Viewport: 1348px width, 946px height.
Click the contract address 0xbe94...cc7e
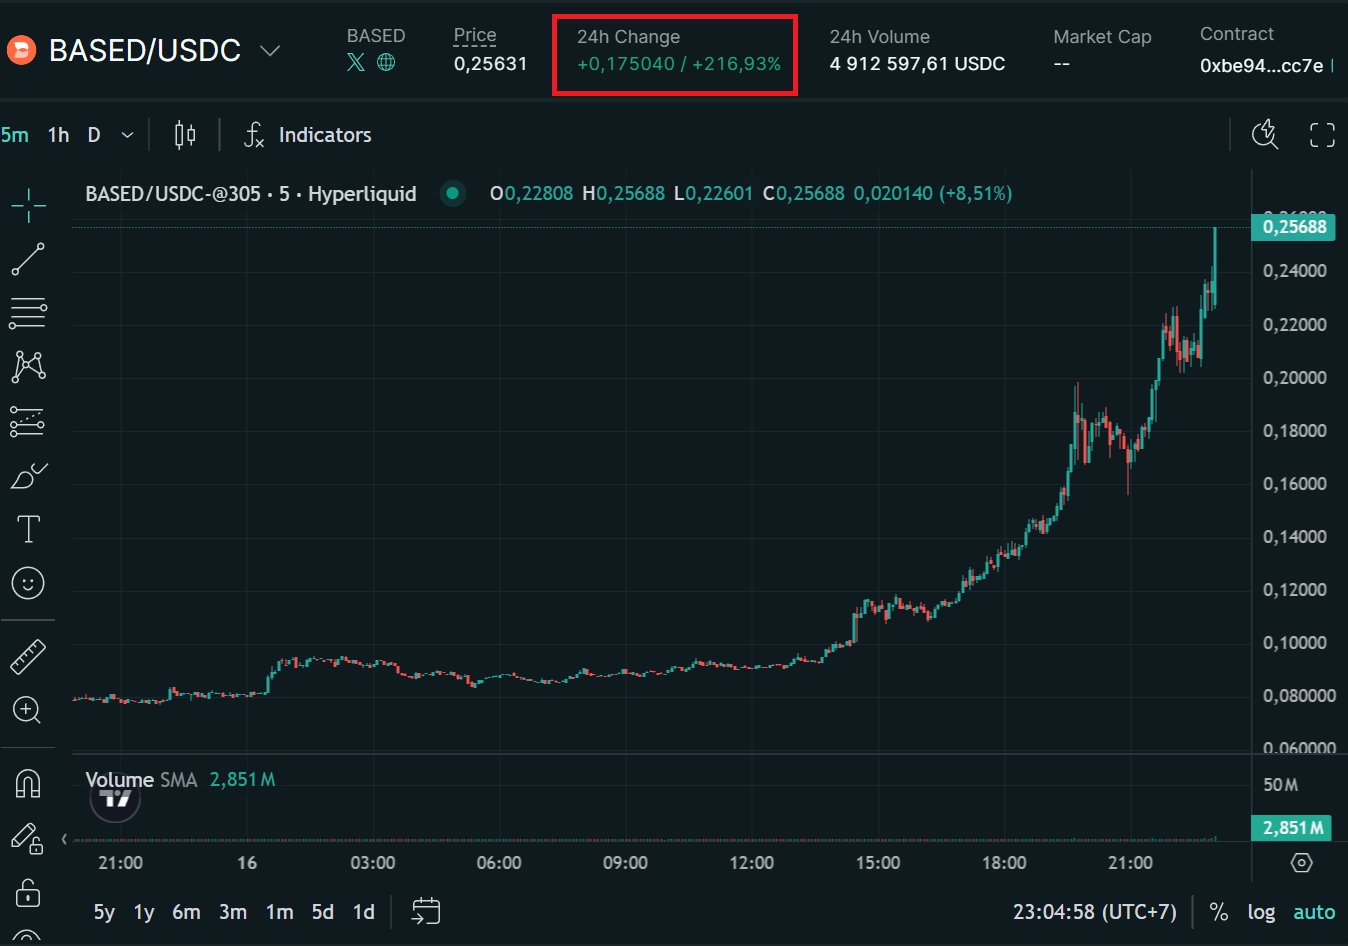point(1261,65)
